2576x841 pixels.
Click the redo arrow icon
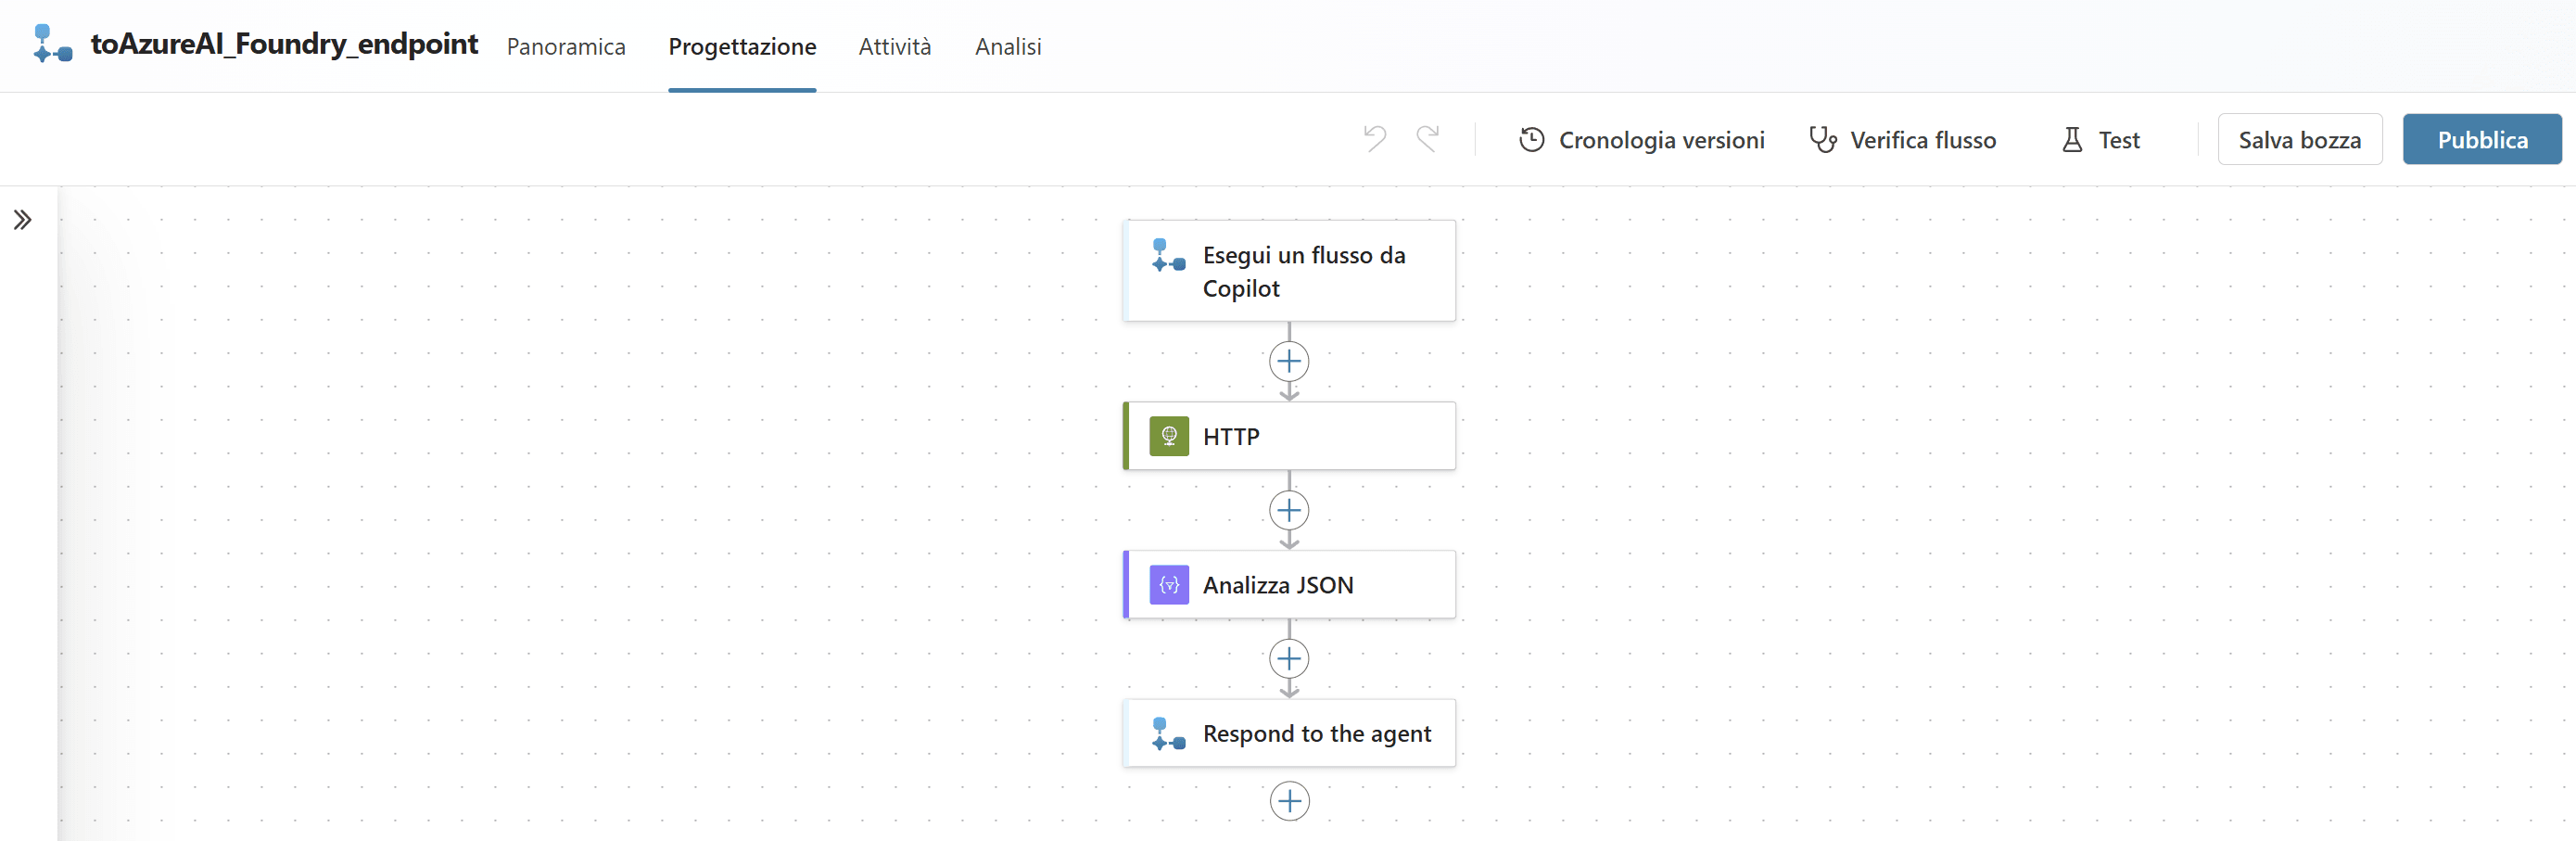[x=1428, y=139]
